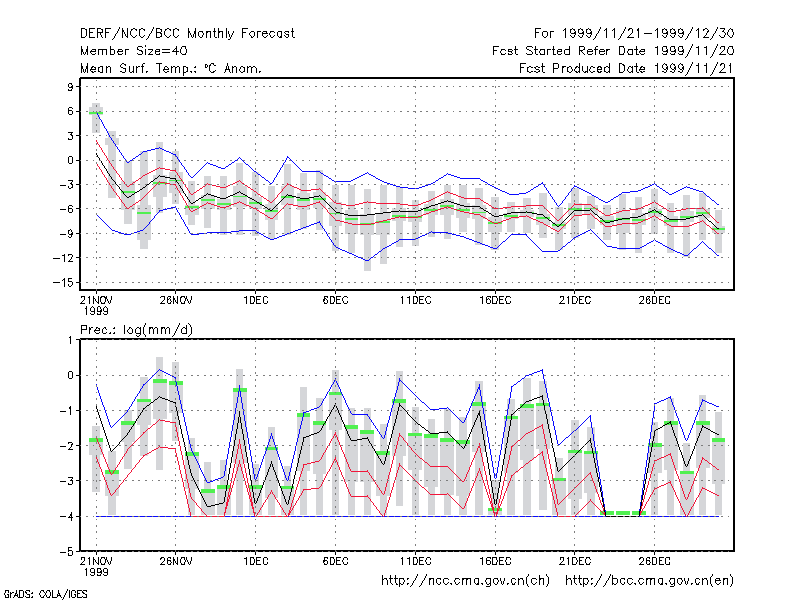
Task: Click the Member Size=40 text
Action: pos(134,51)
